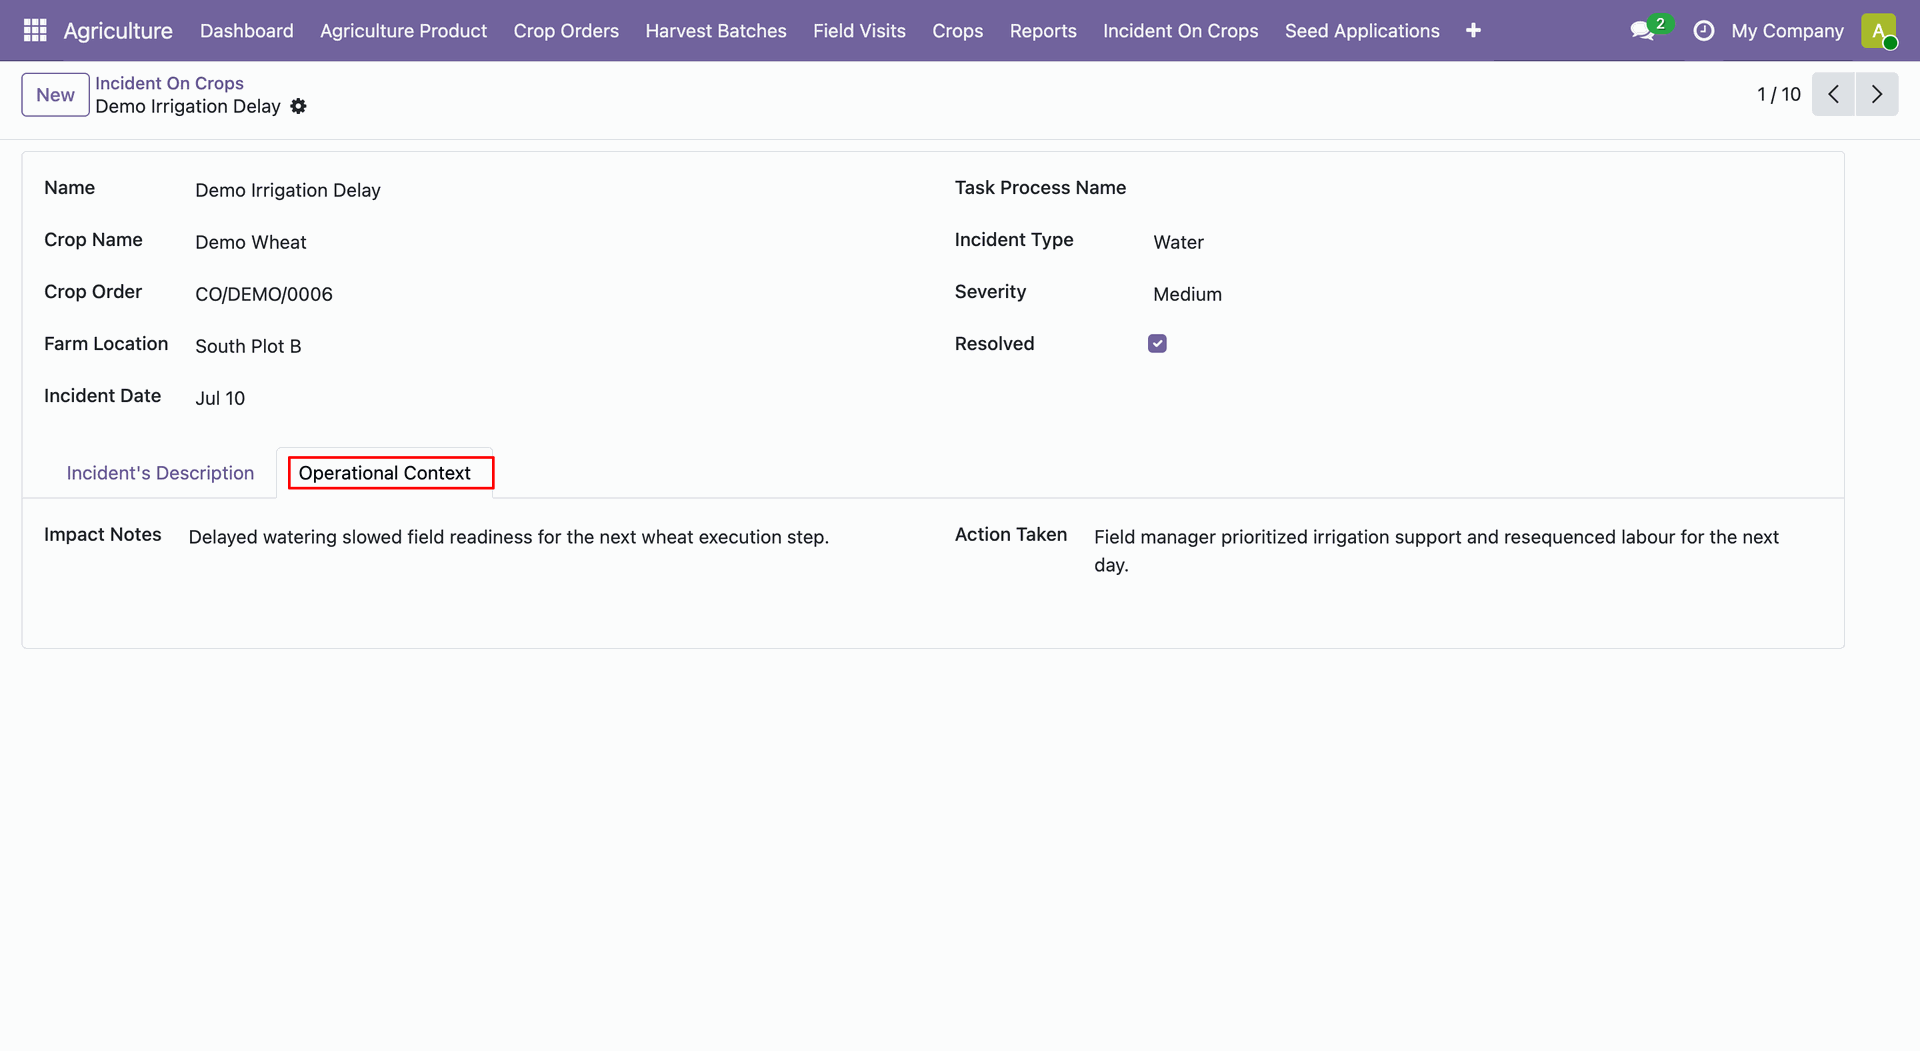
Task: Open the apps grid home menu
Action: click(35, 31)
